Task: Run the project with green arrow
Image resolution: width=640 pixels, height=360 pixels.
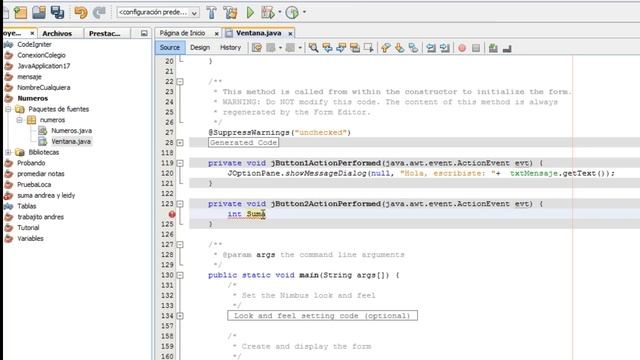Action: point(250,13)
